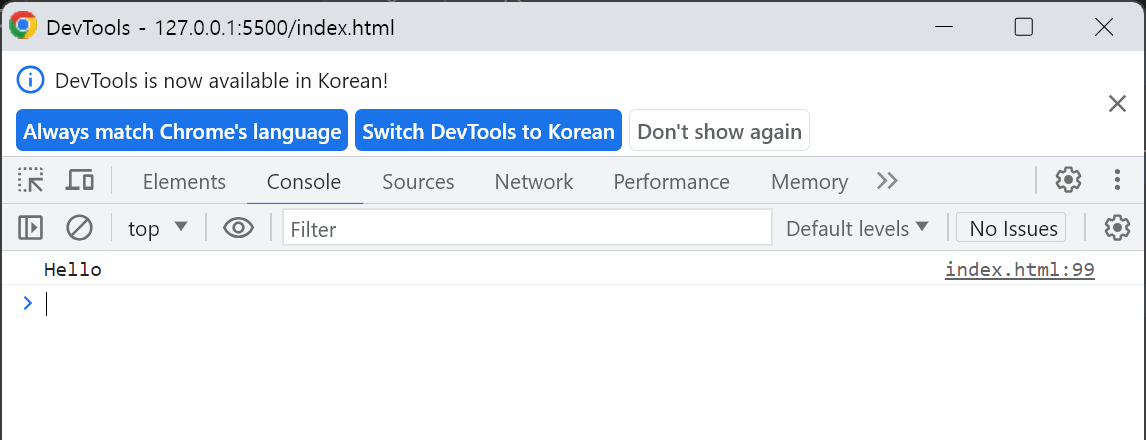Minimize the DevTools window
The image size is (1146, 440).
coord(944,27)
